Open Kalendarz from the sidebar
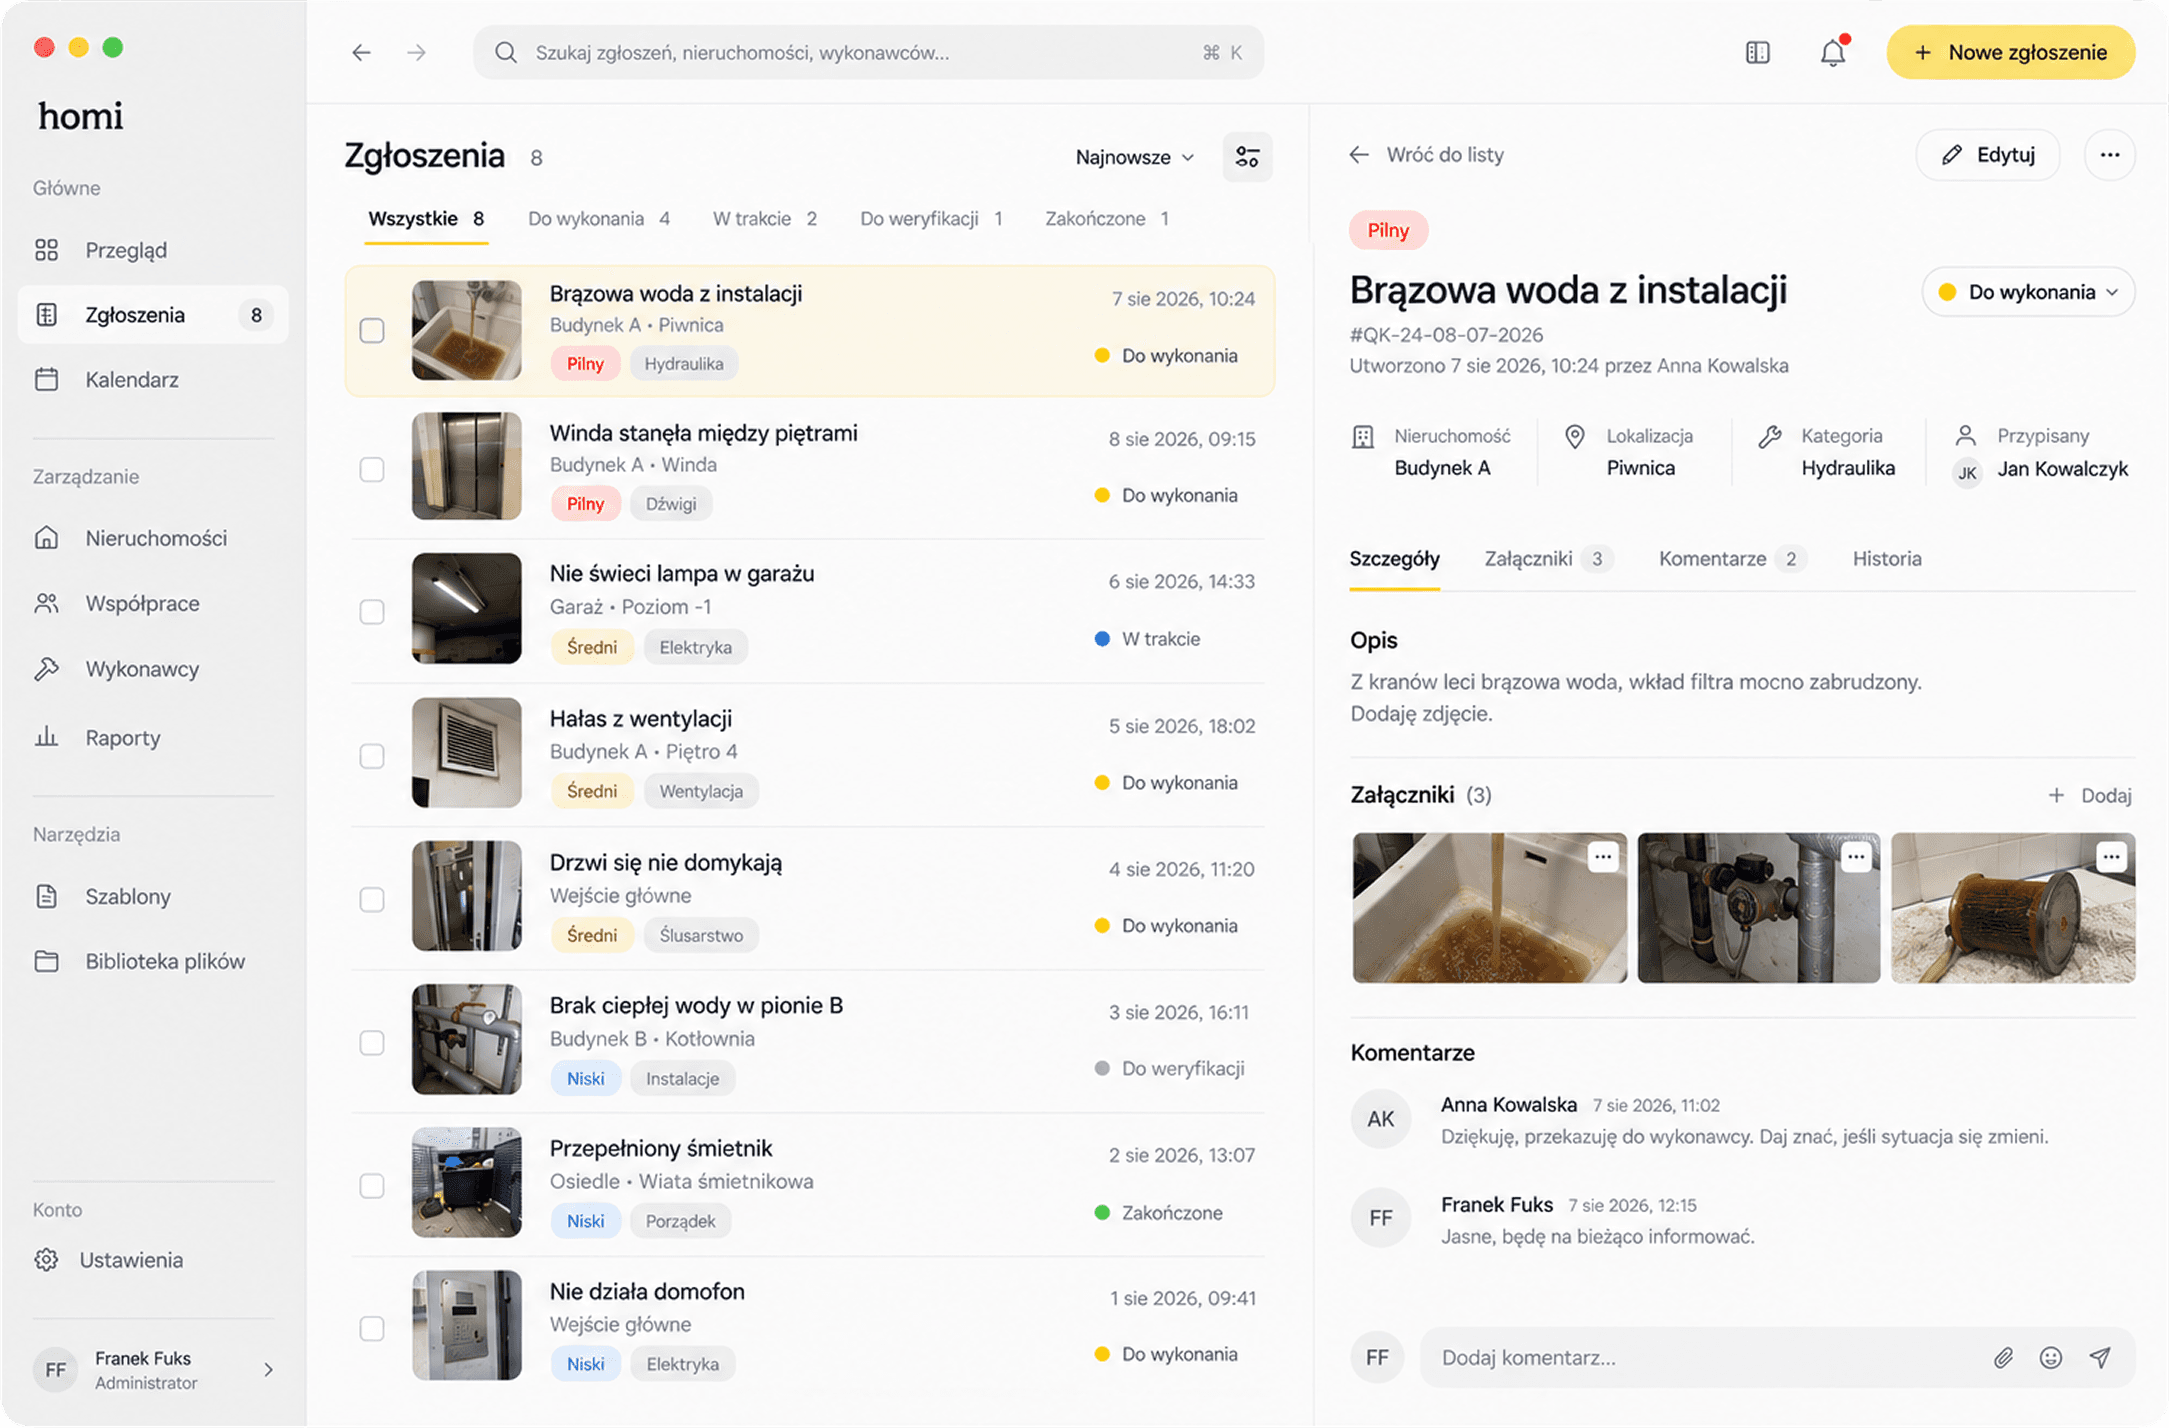The width and height of the screenshot is (2169, 1428). (x=153, y=380)
